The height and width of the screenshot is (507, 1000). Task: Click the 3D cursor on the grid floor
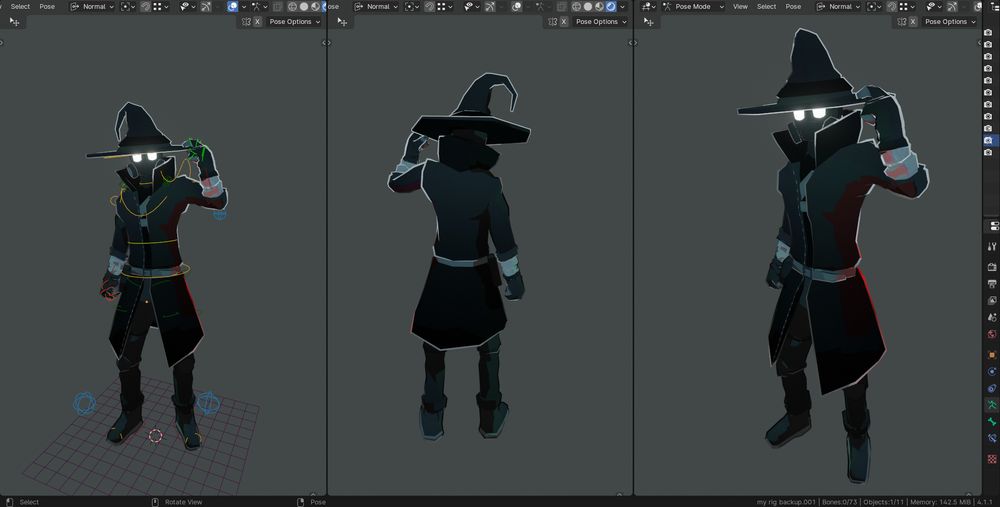coord(155,435)
